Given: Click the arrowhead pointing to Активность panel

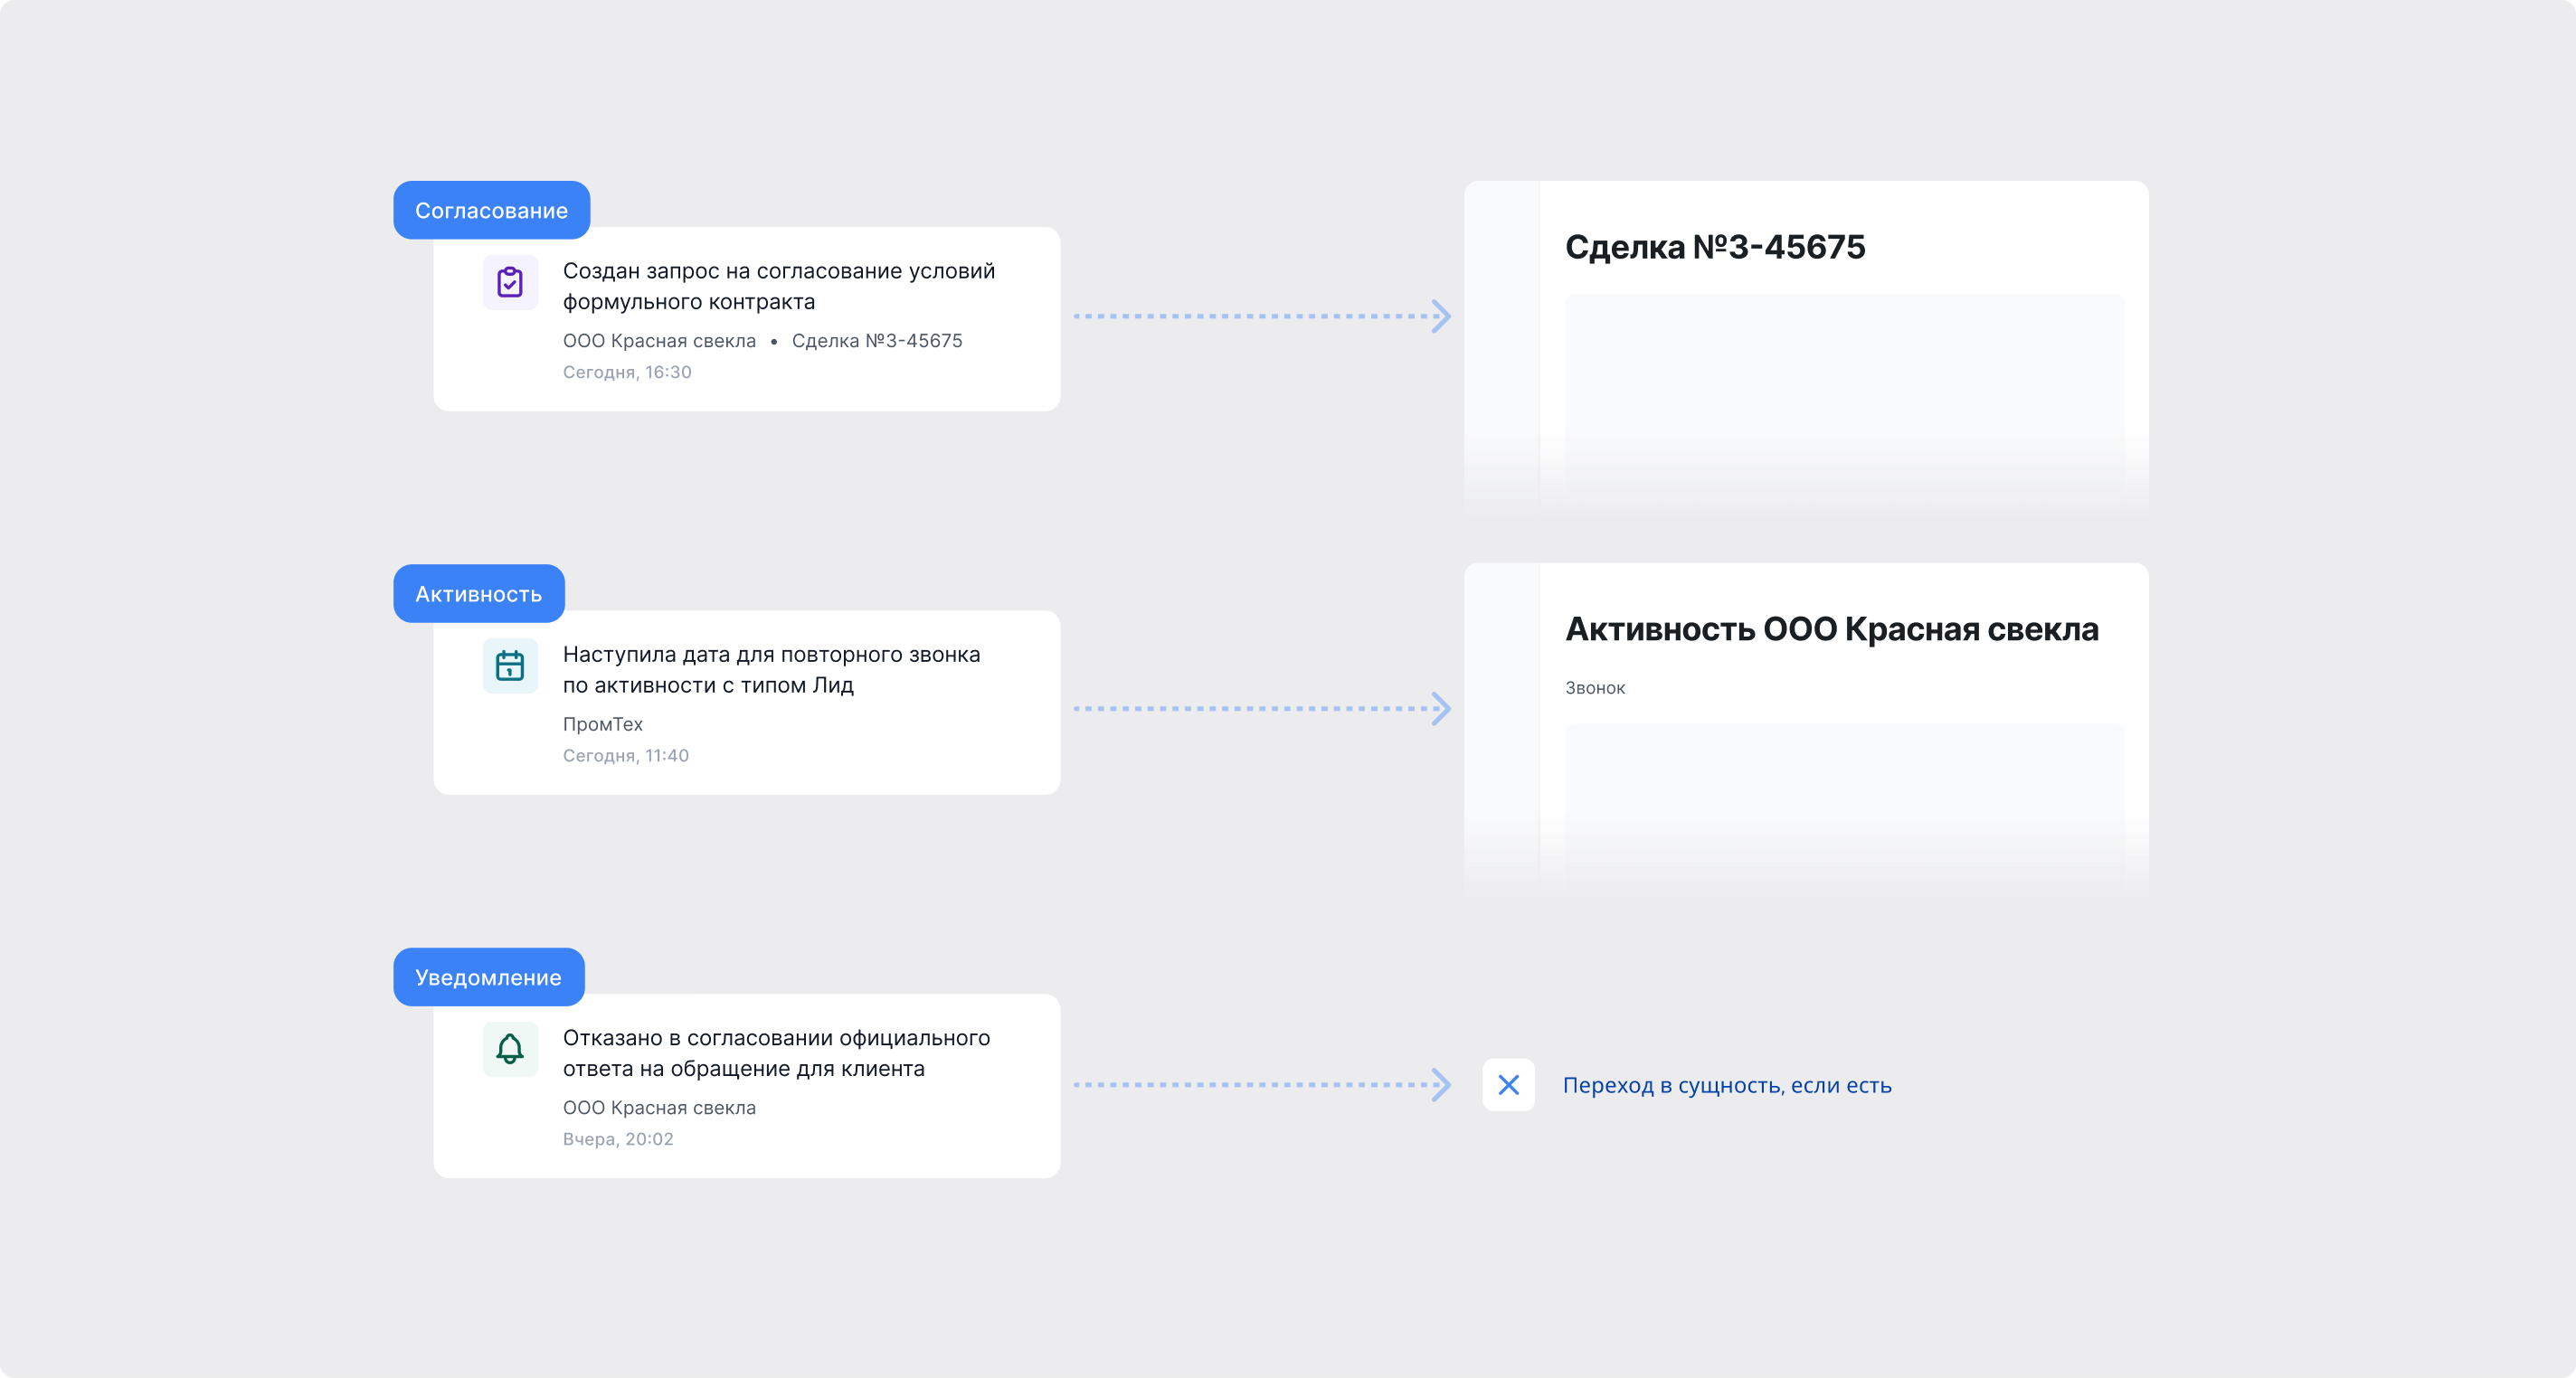Looking at the screenshot, I should pos(1441,709).
